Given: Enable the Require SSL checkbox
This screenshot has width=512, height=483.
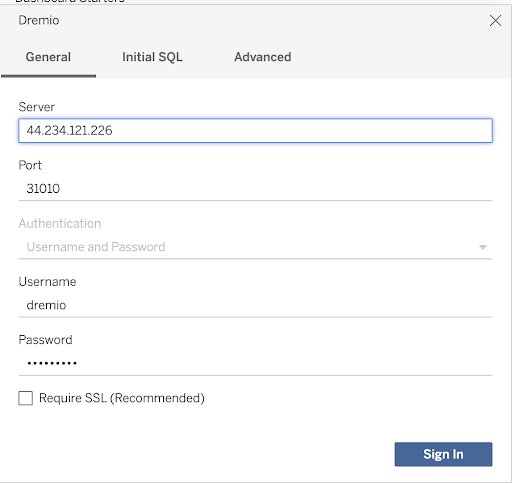Looking at the screenshot, I should (26, 398).
